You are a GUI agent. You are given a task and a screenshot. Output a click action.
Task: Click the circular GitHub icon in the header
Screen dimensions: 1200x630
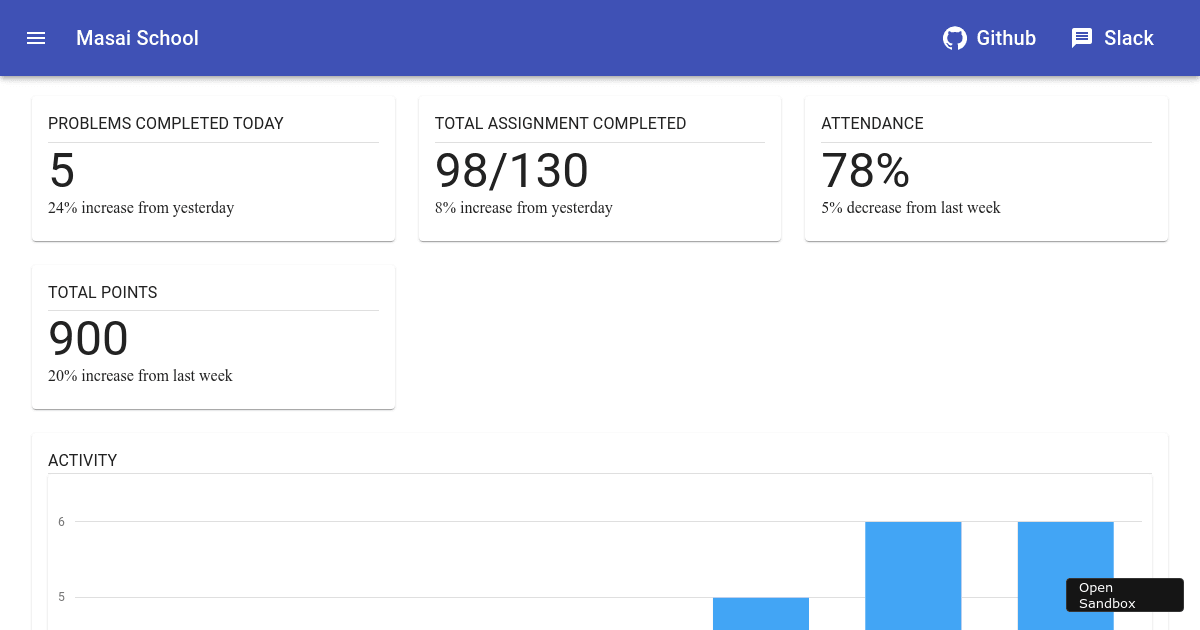(x=955, y=38)
